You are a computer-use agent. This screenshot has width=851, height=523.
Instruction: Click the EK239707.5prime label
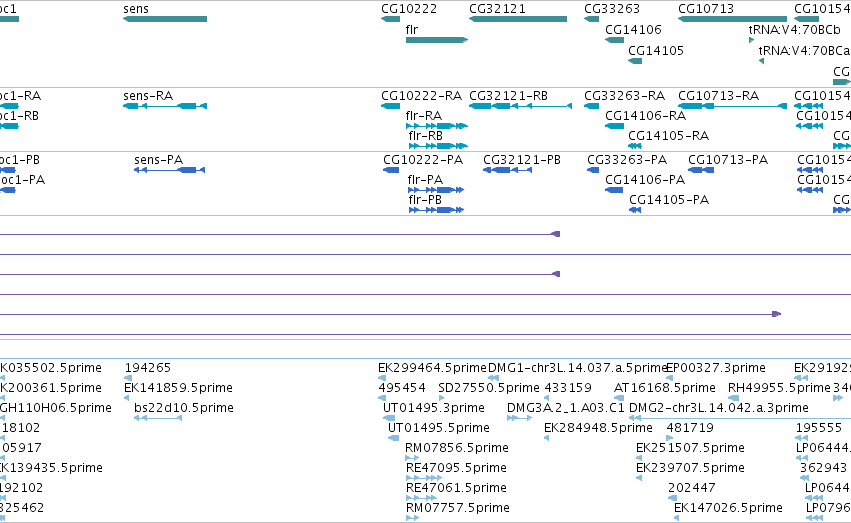(690, 468)
